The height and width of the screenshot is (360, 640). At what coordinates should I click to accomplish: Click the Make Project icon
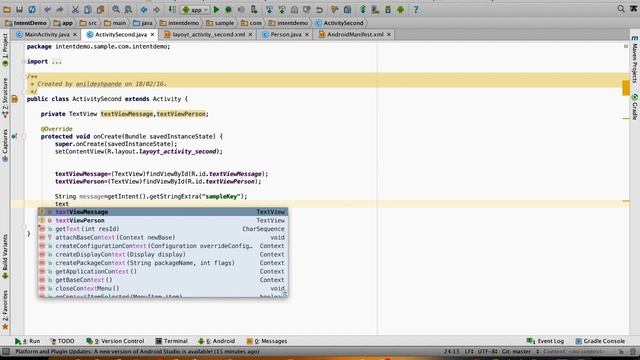pyautogui.click(x=172, y=9)
